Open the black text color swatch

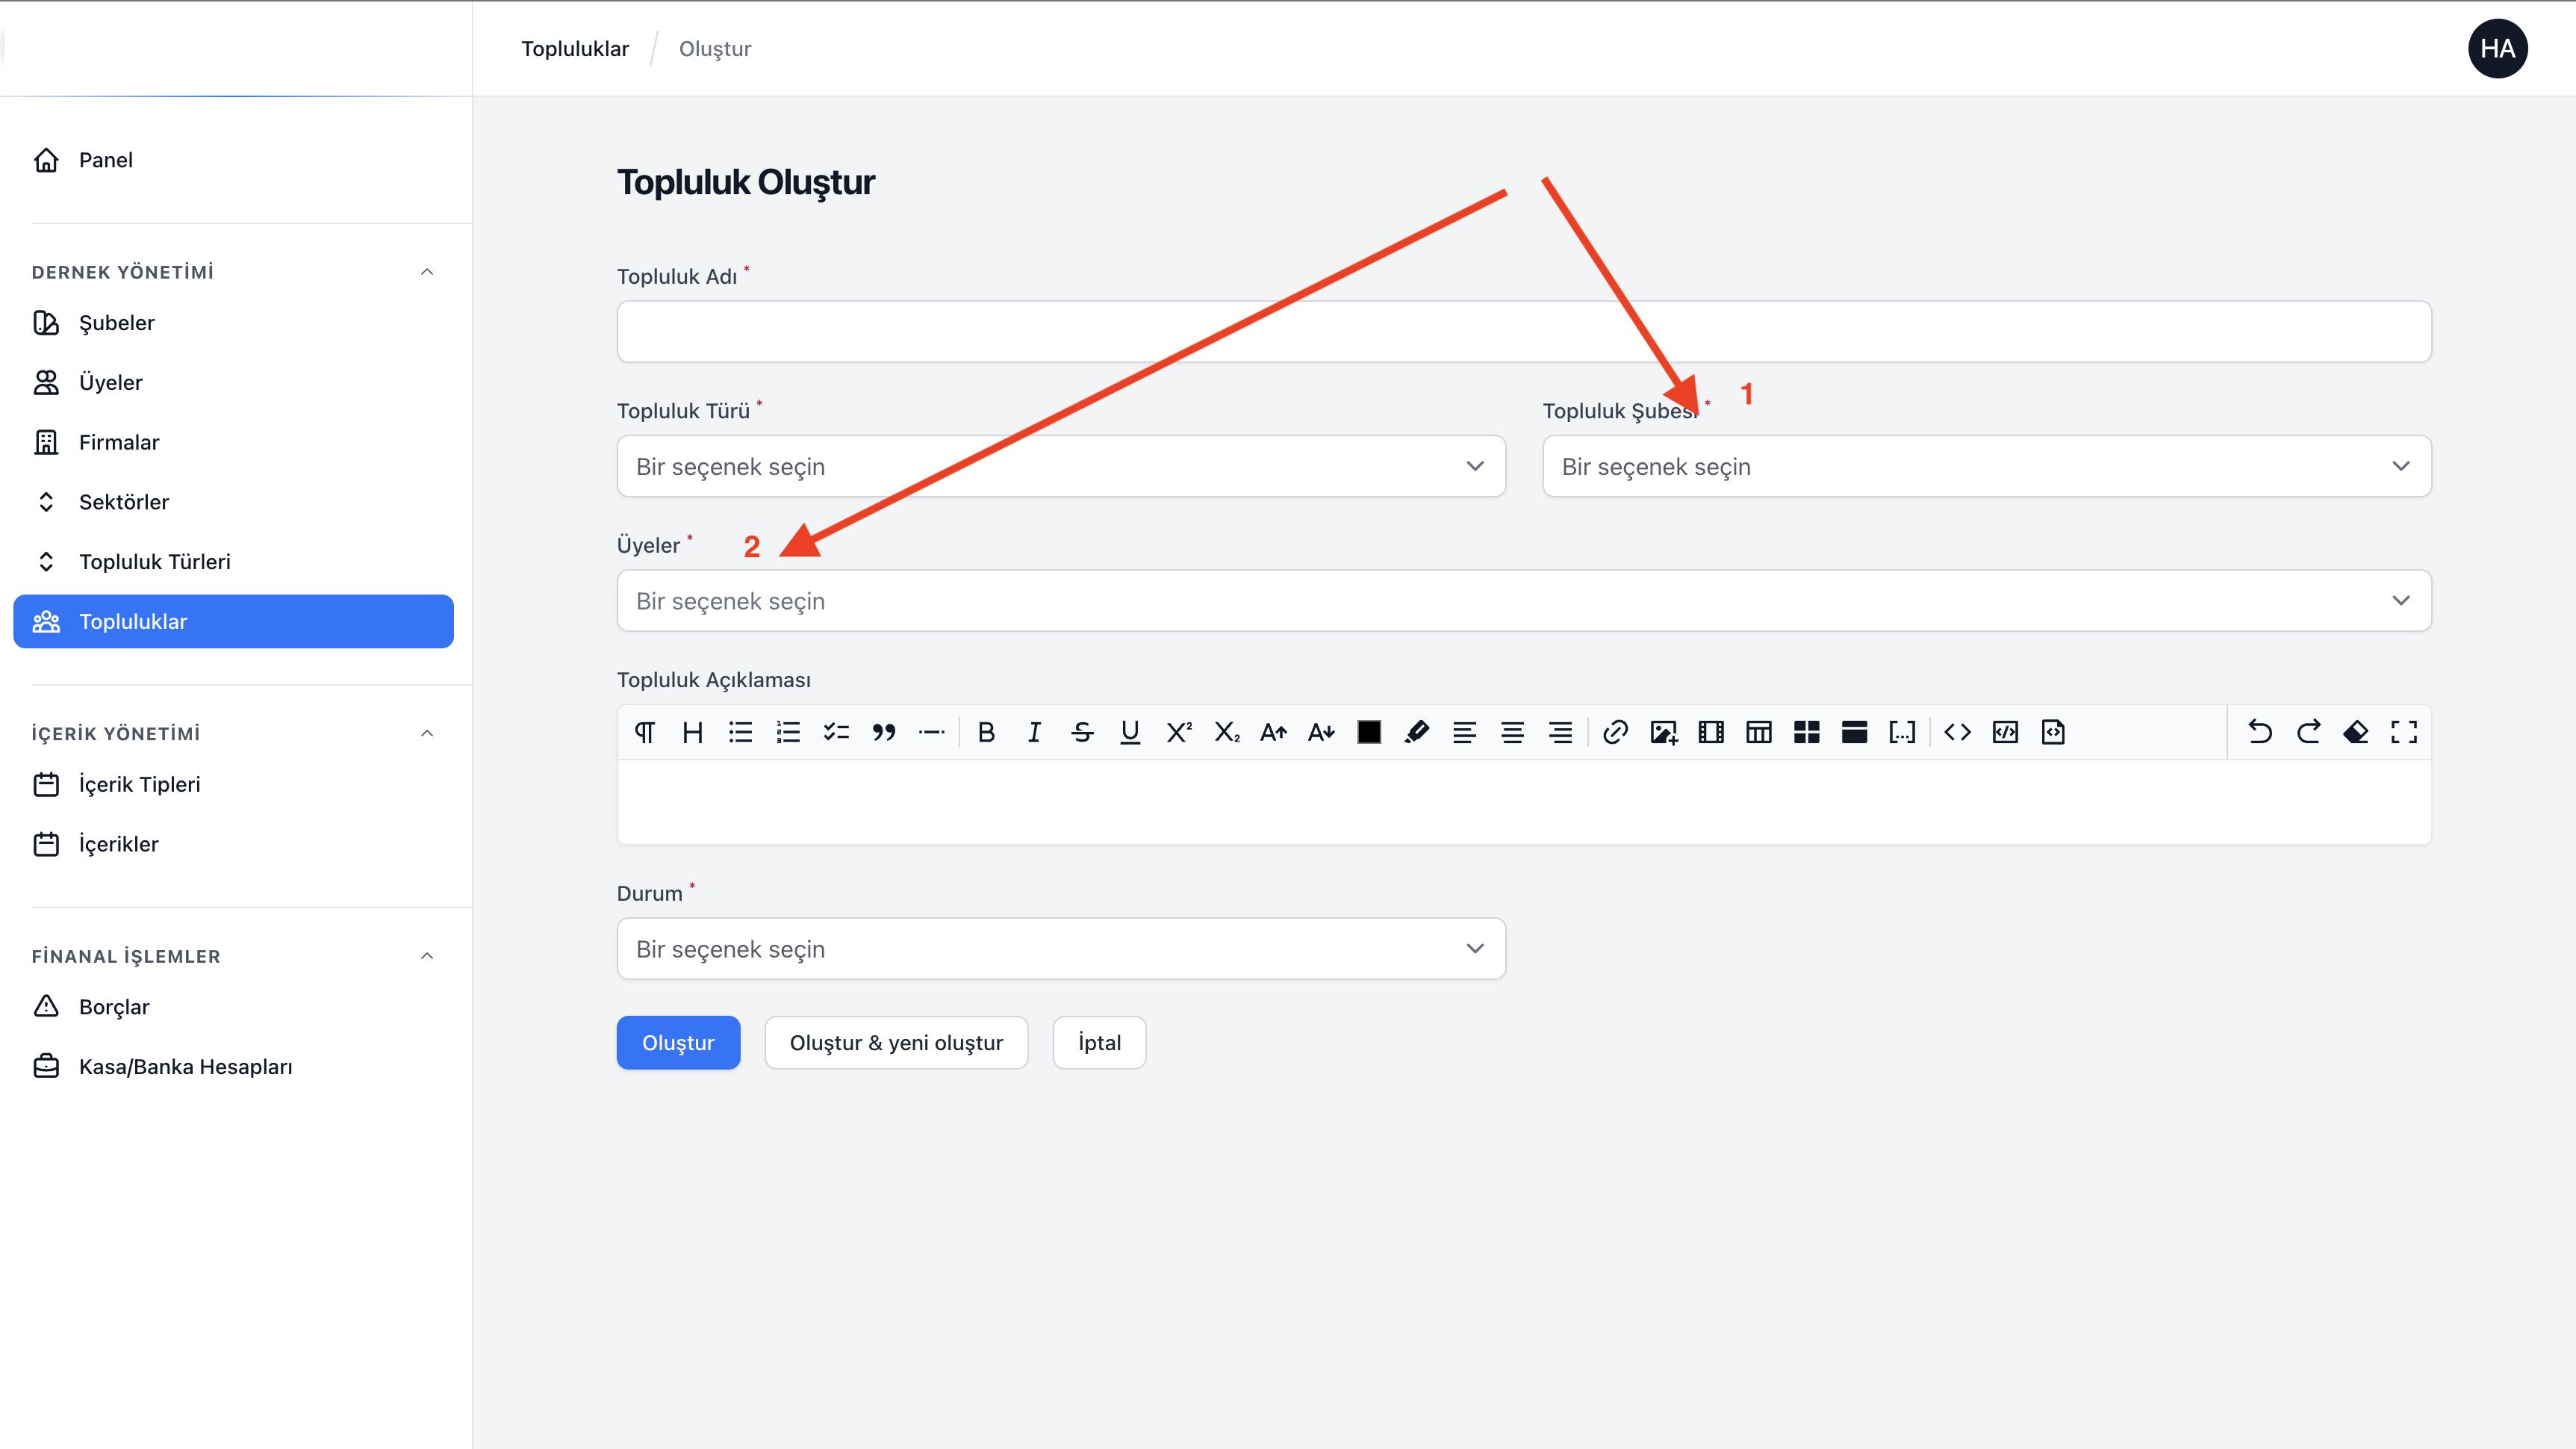[1369, 732]
